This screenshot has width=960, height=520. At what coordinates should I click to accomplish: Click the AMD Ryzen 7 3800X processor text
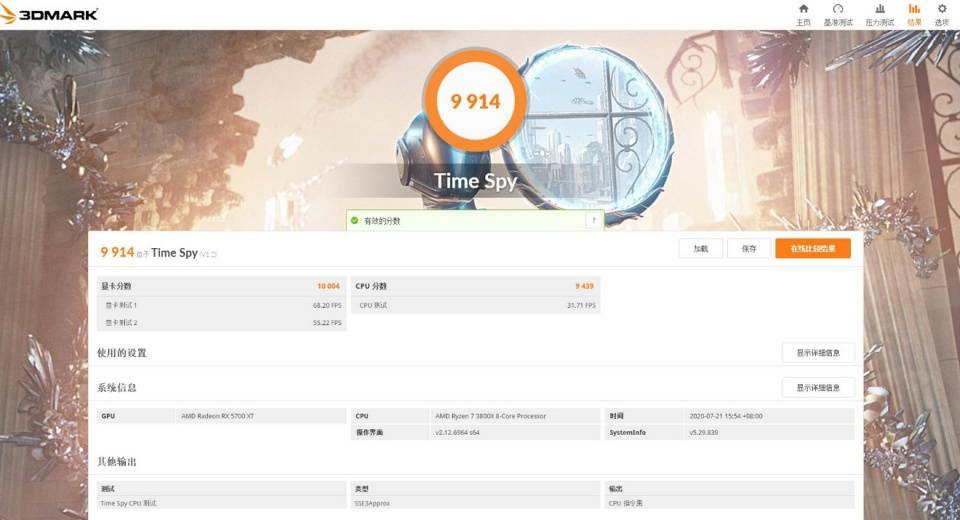point(490,416)
